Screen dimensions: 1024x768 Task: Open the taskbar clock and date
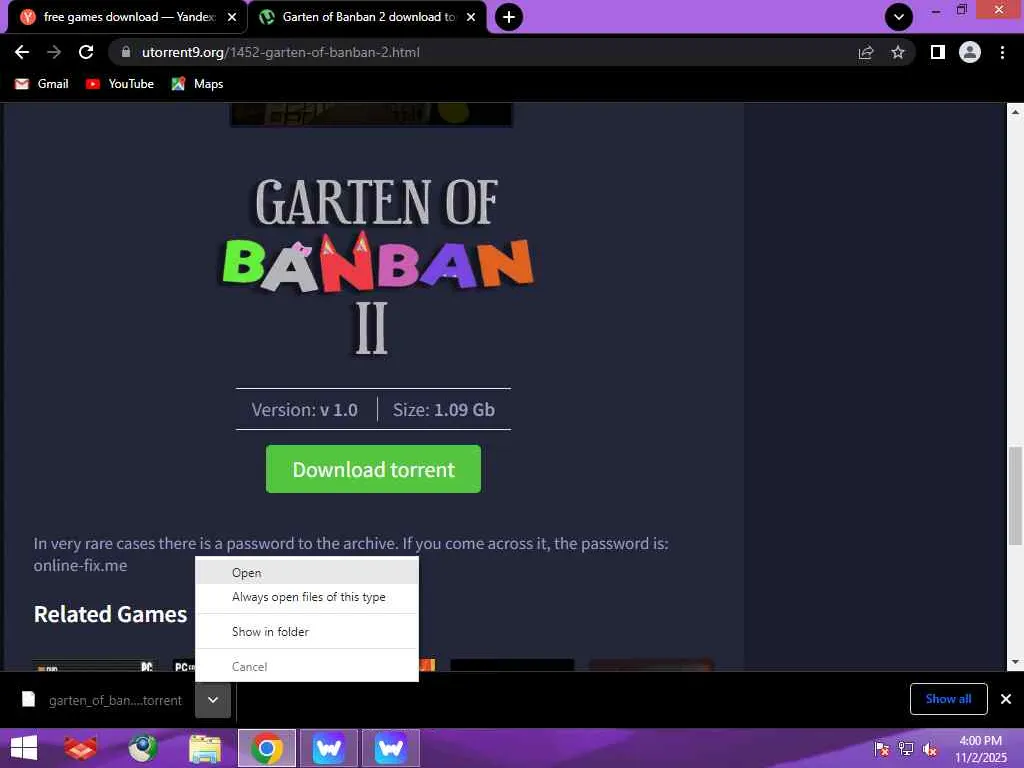click(x=981, y=749)
